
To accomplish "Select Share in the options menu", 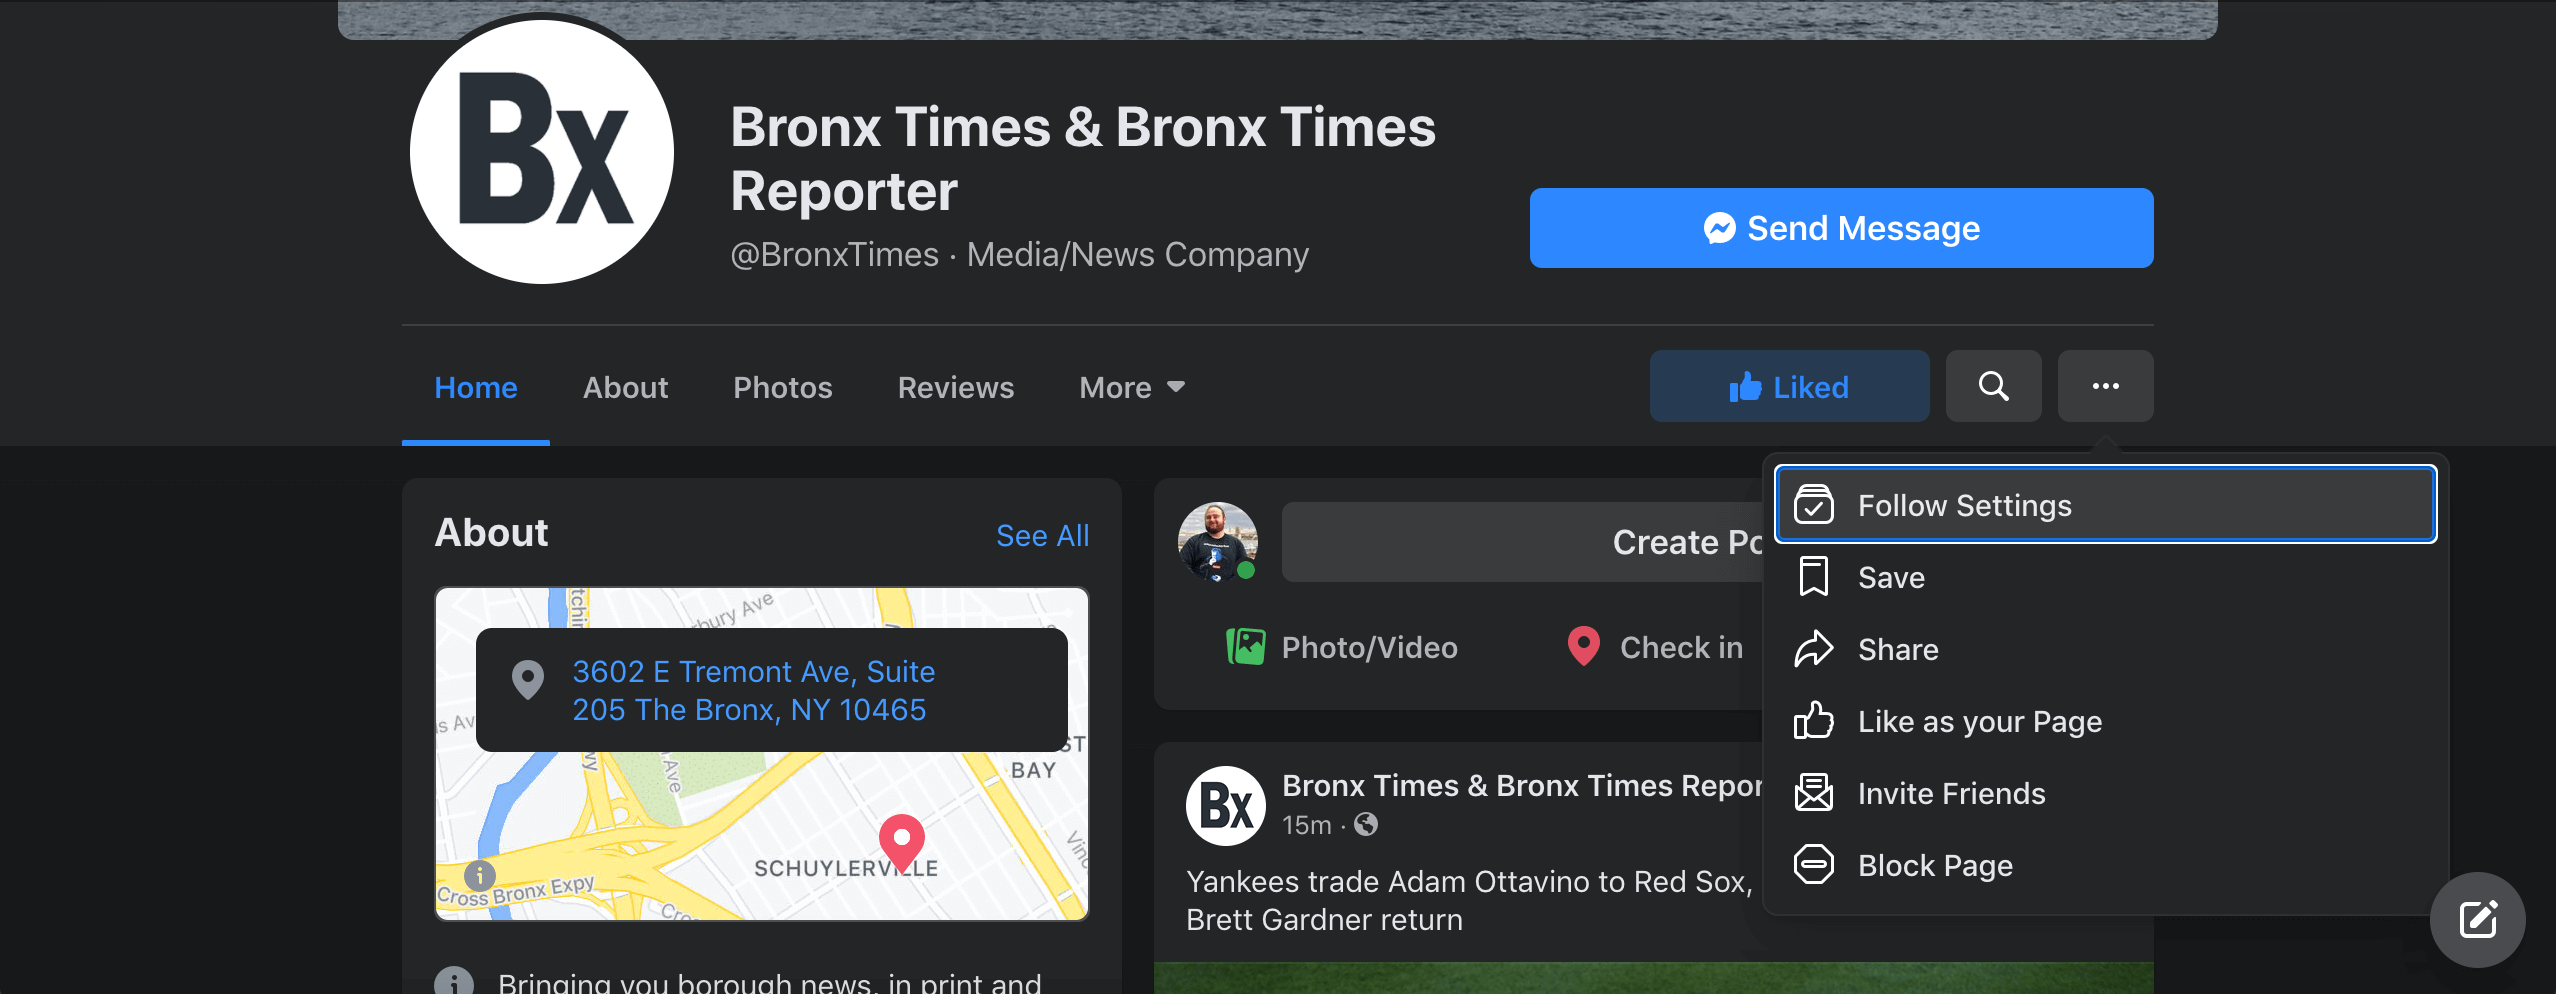I will point(1897,649).
